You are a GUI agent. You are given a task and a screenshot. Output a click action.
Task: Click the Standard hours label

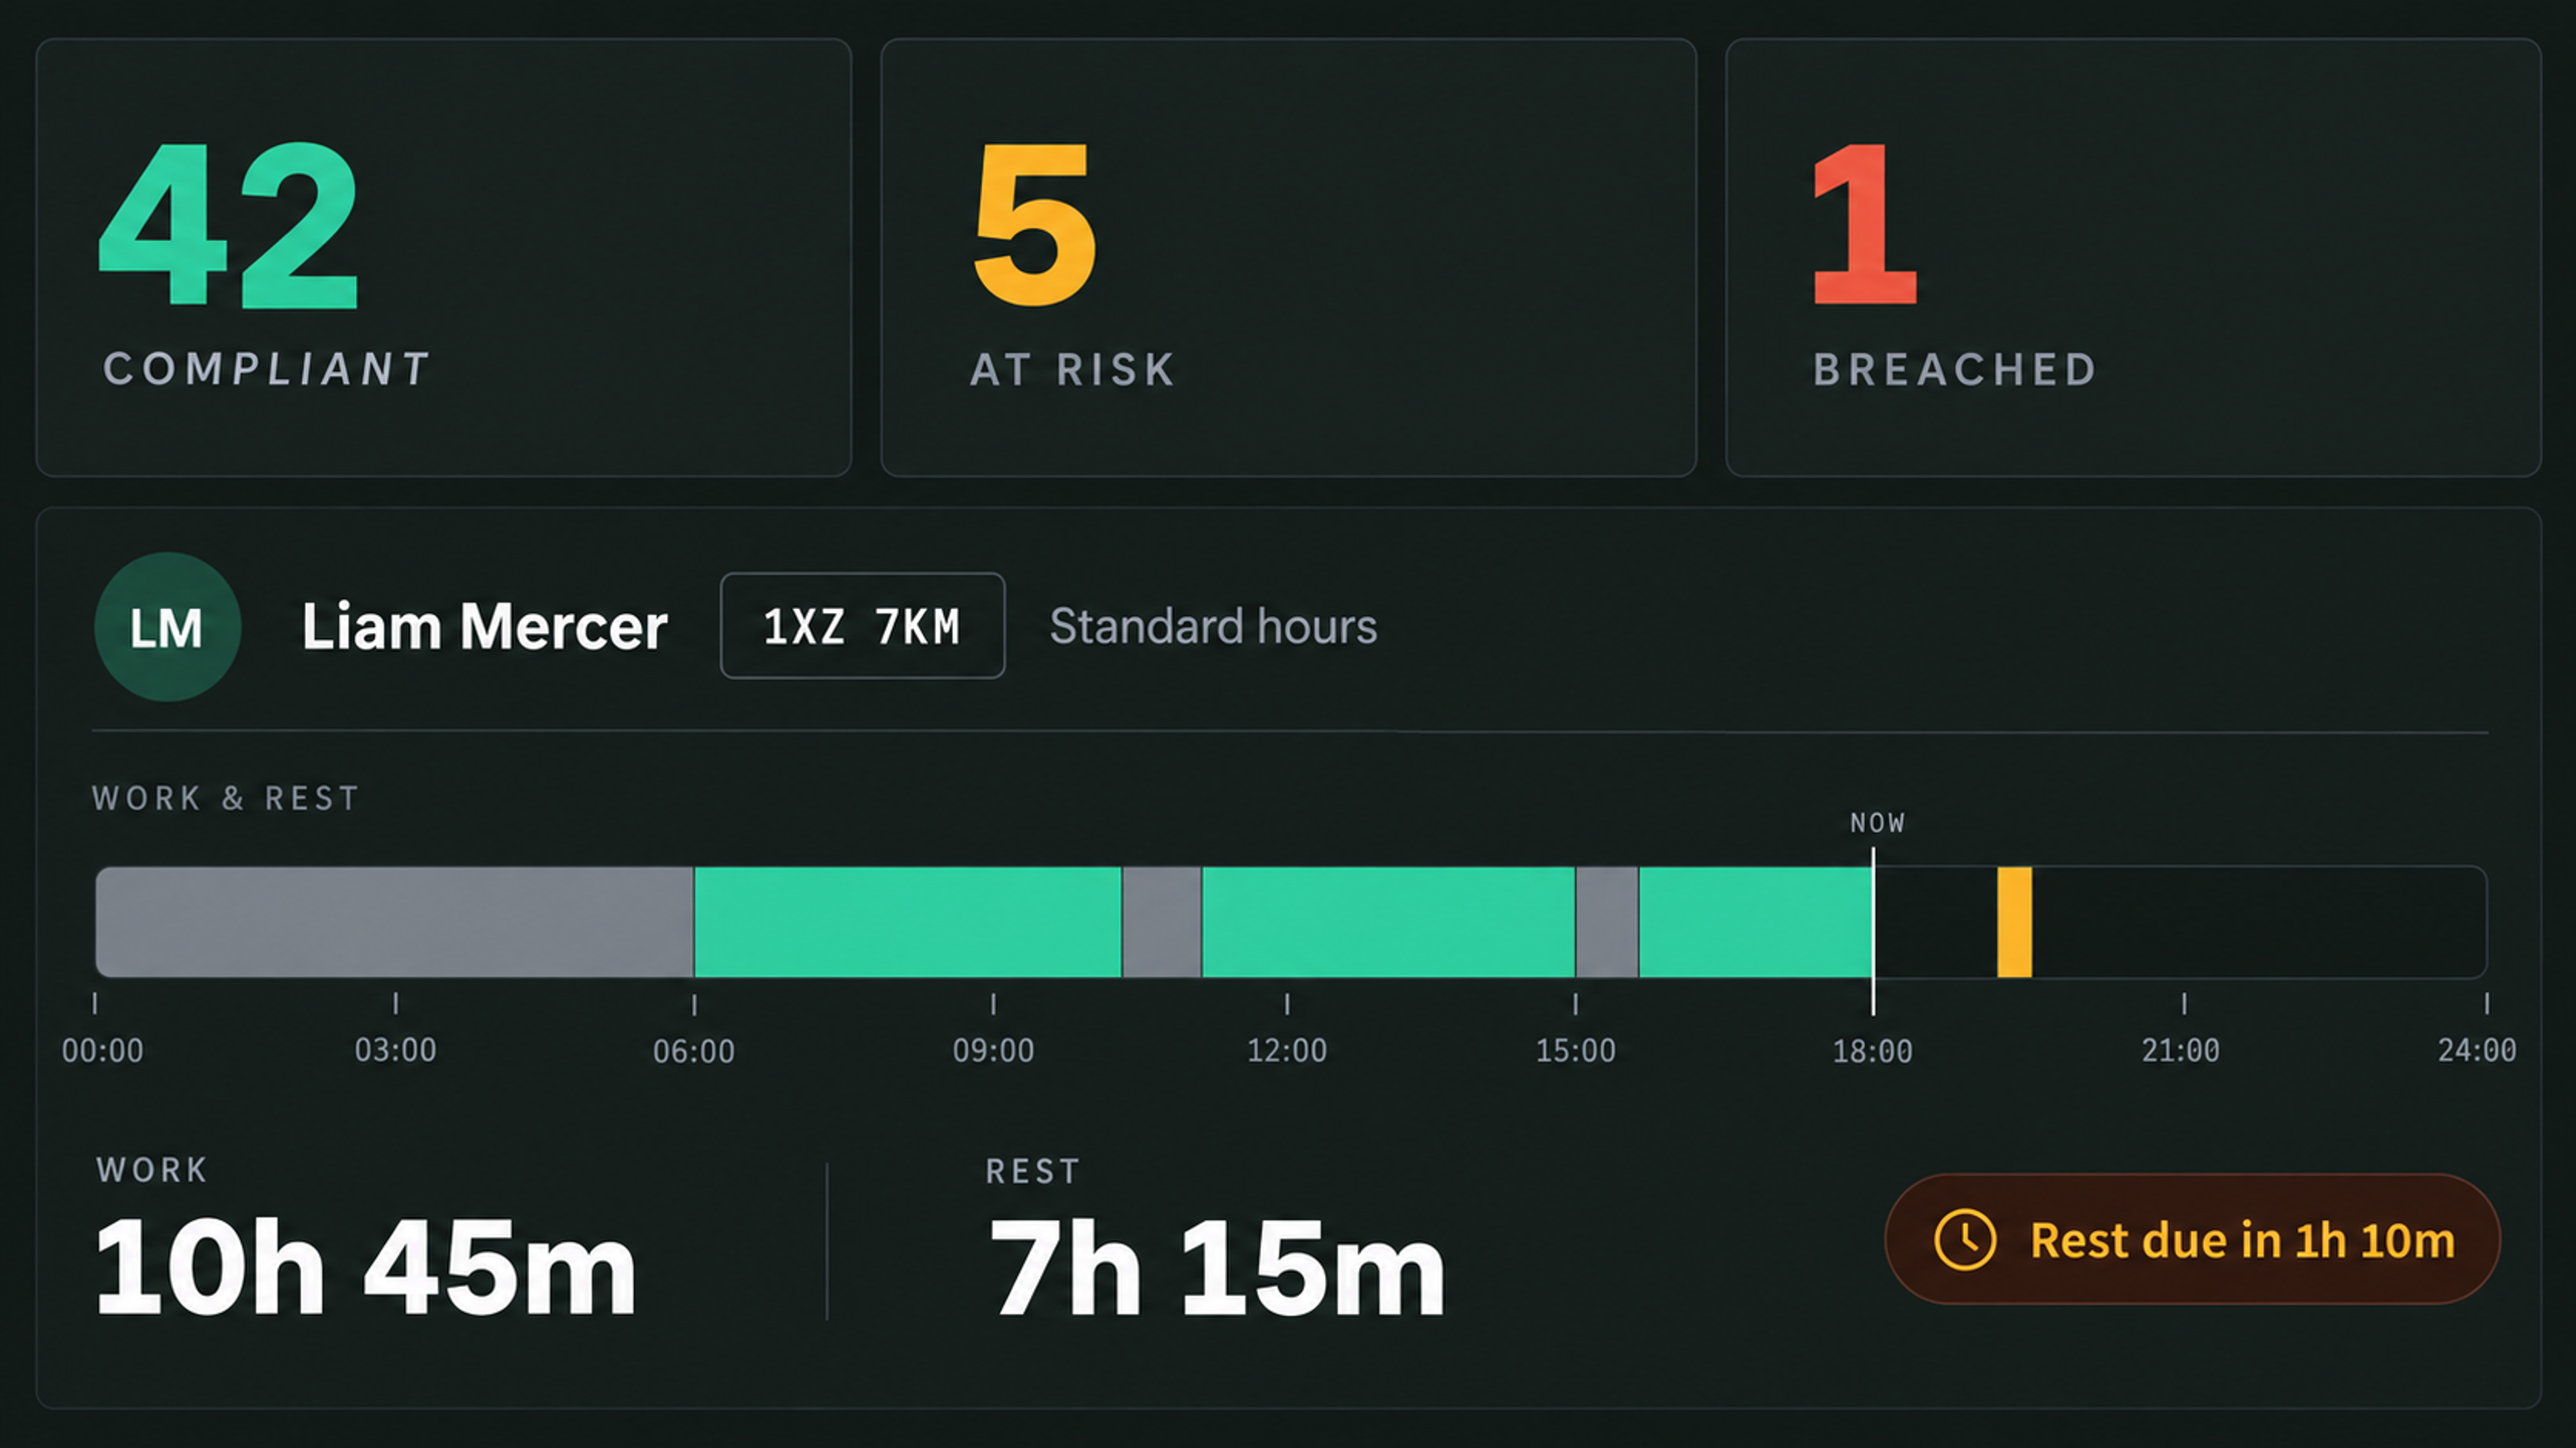(1213, 627)
